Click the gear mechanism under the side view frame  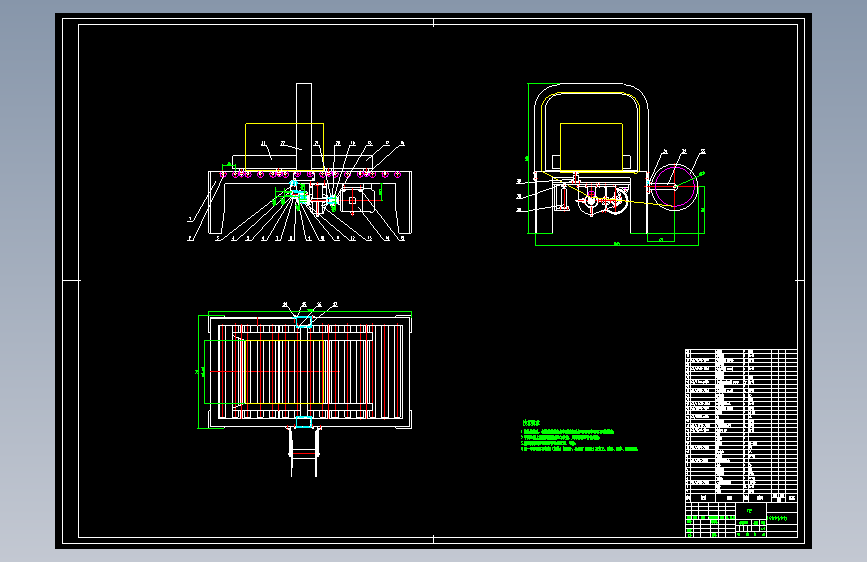[603, 199]
